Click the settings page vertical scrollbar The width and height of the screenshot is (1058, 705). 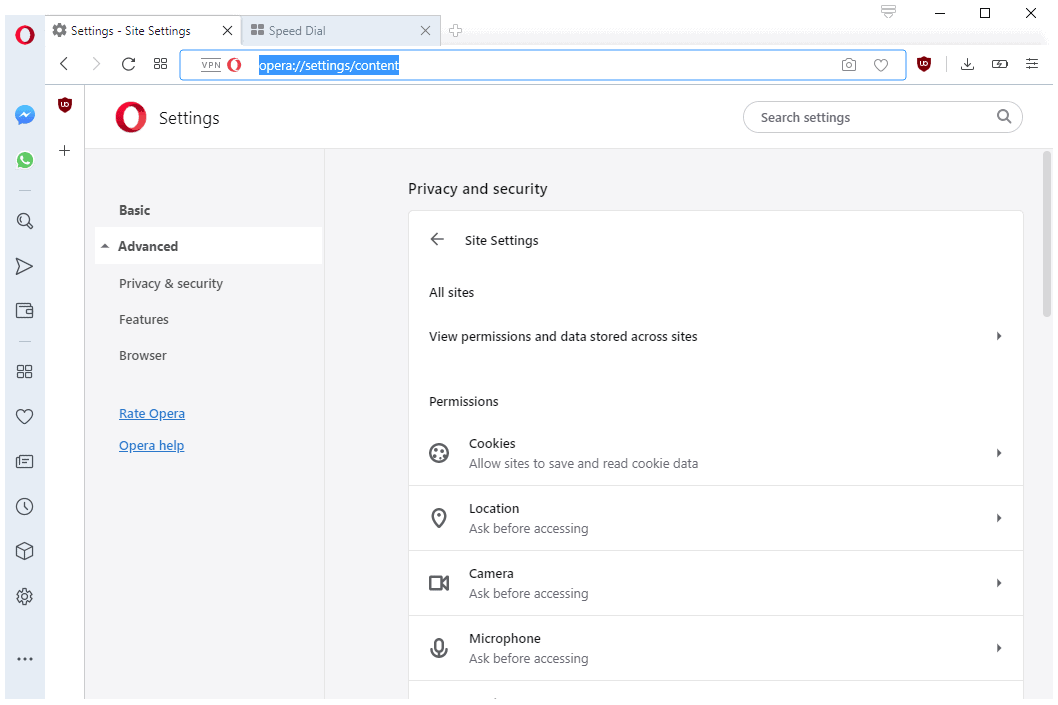[x=1047, y=235]
